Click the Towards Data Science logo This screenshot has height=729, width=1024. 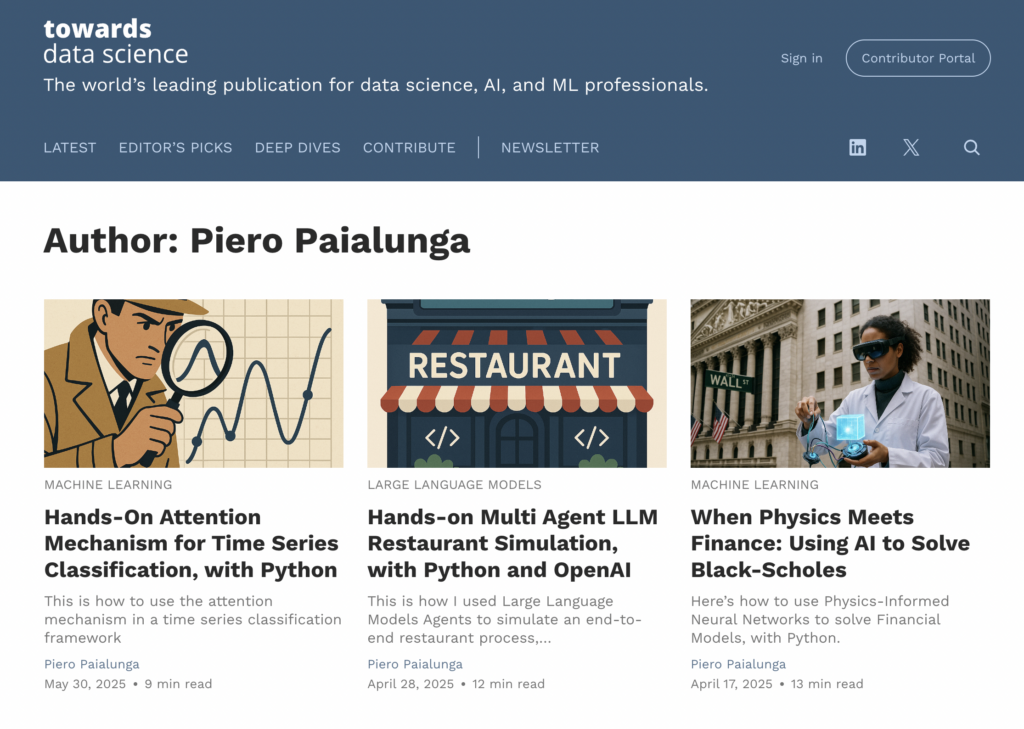[x=115, y=41]
